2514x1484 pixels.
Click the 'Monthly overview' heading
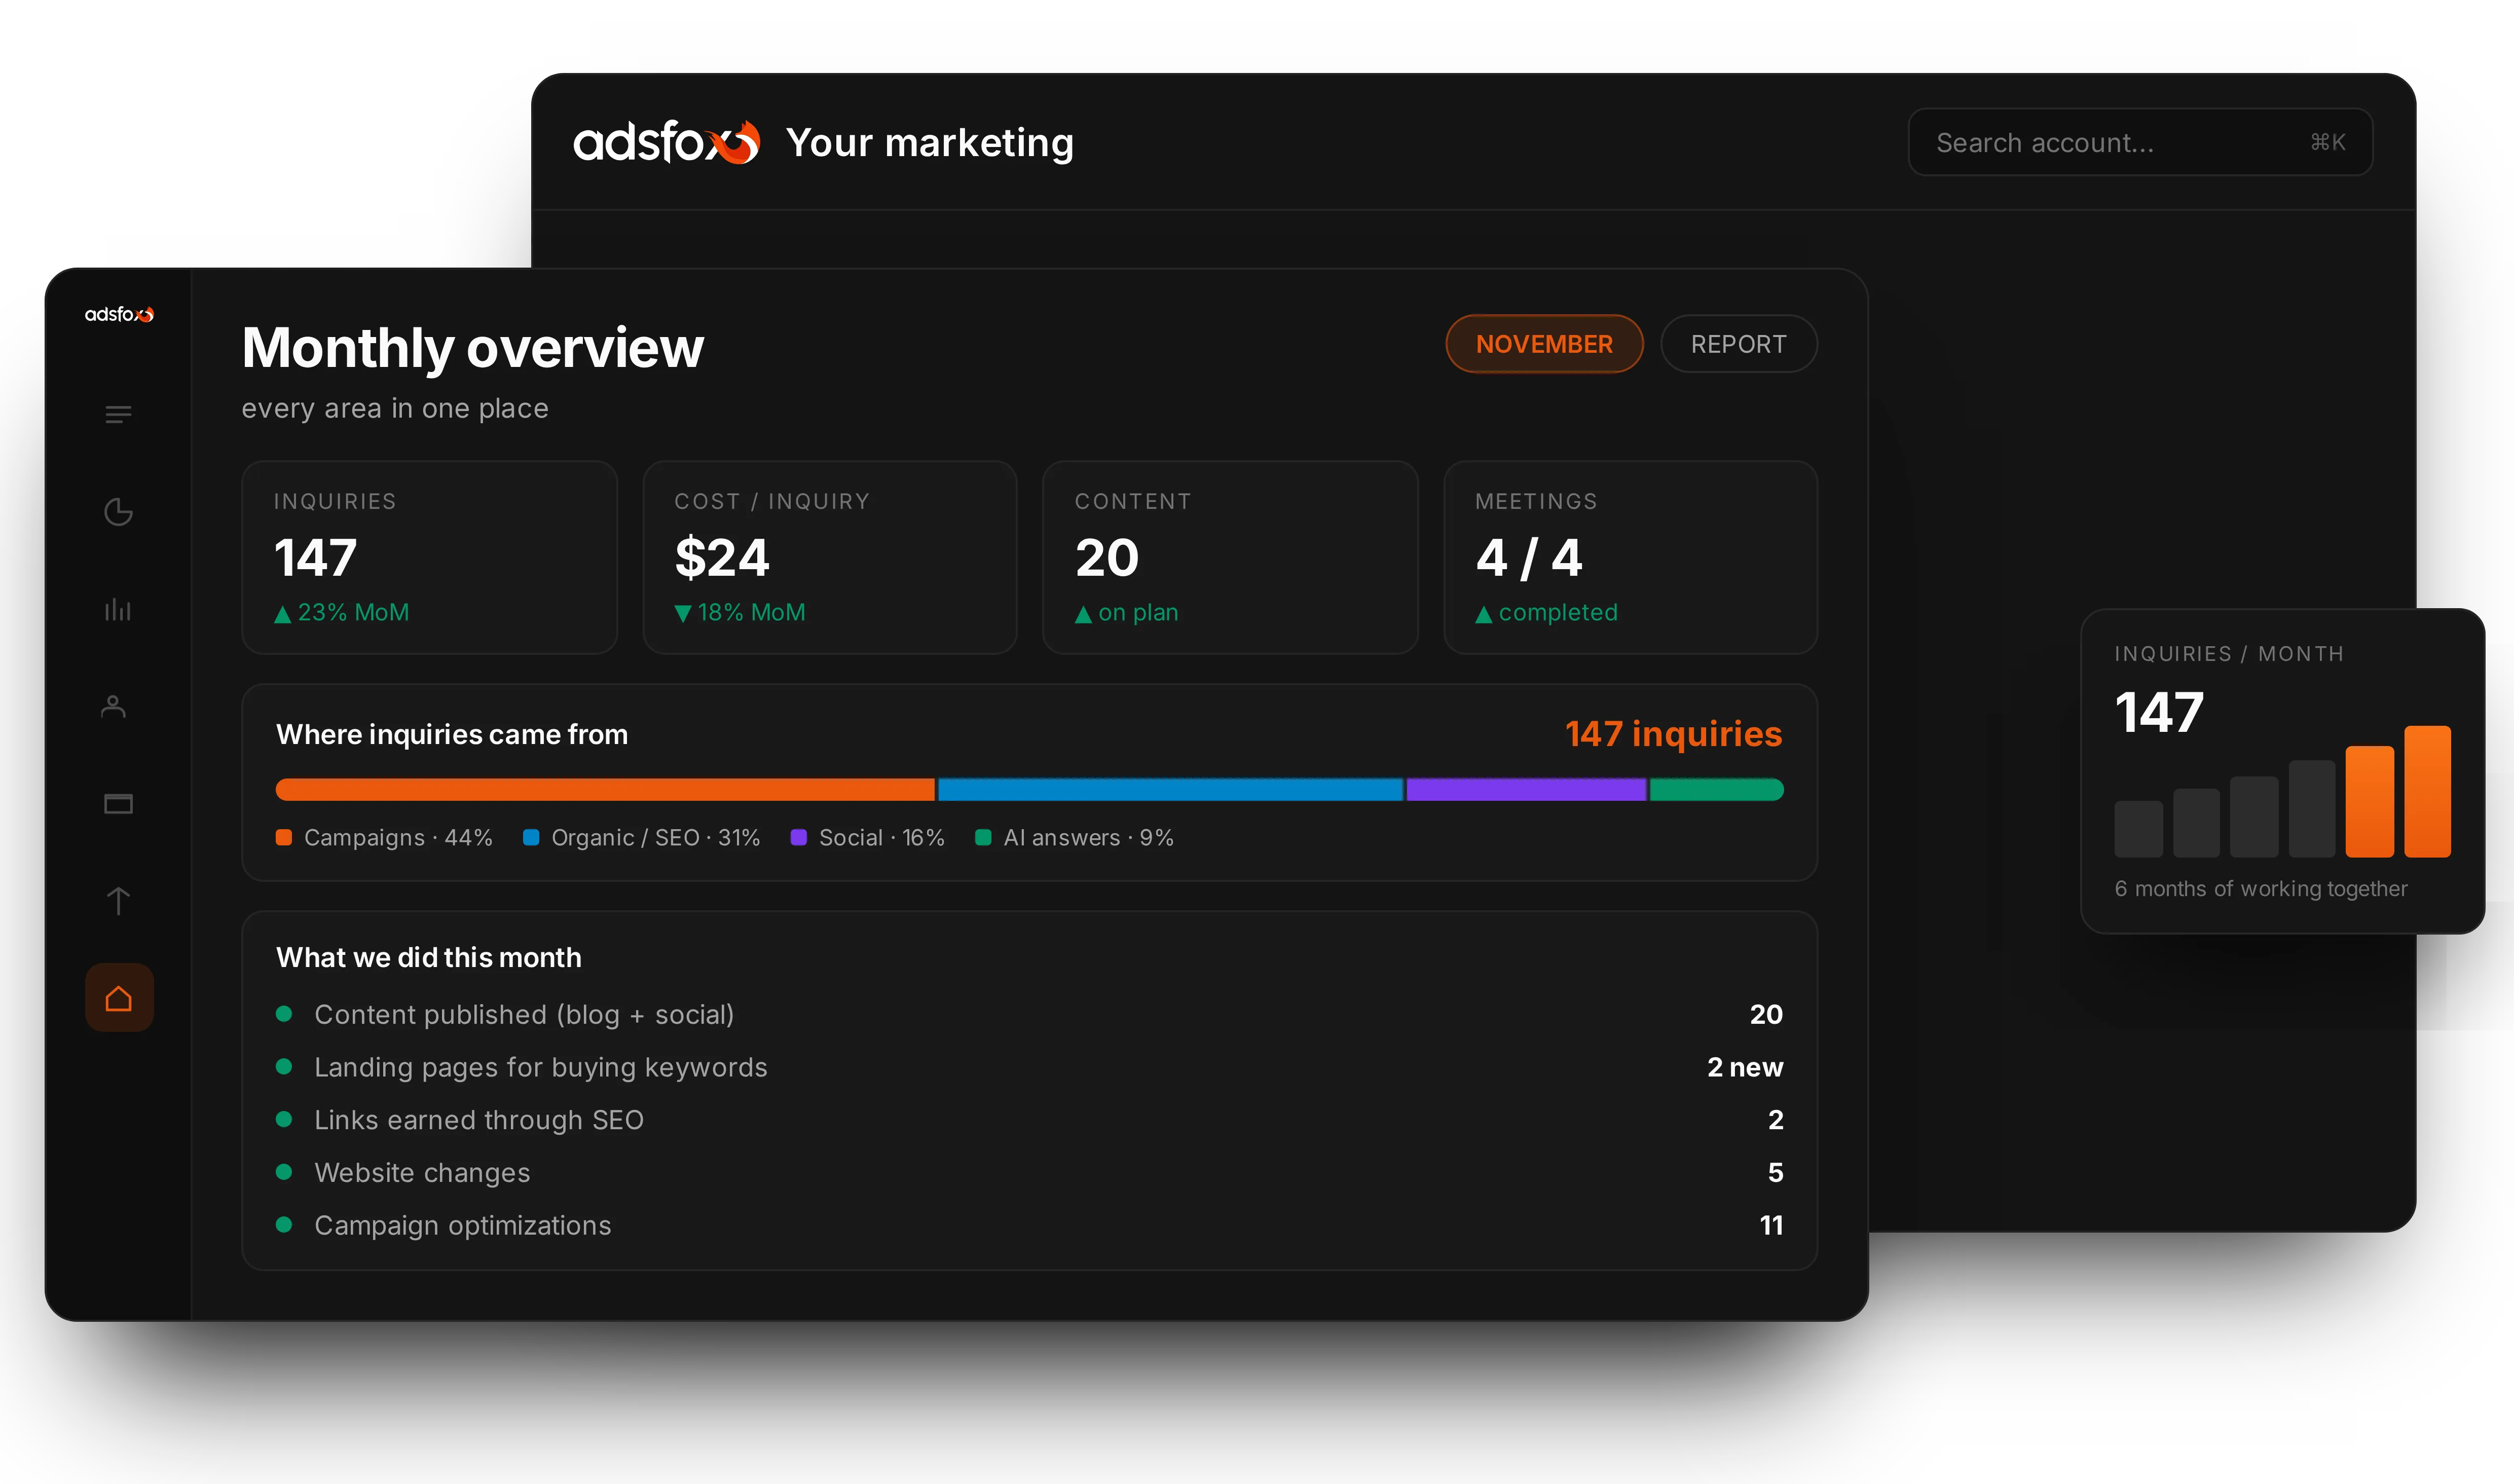pyautogui.click(x=473, y=347)
